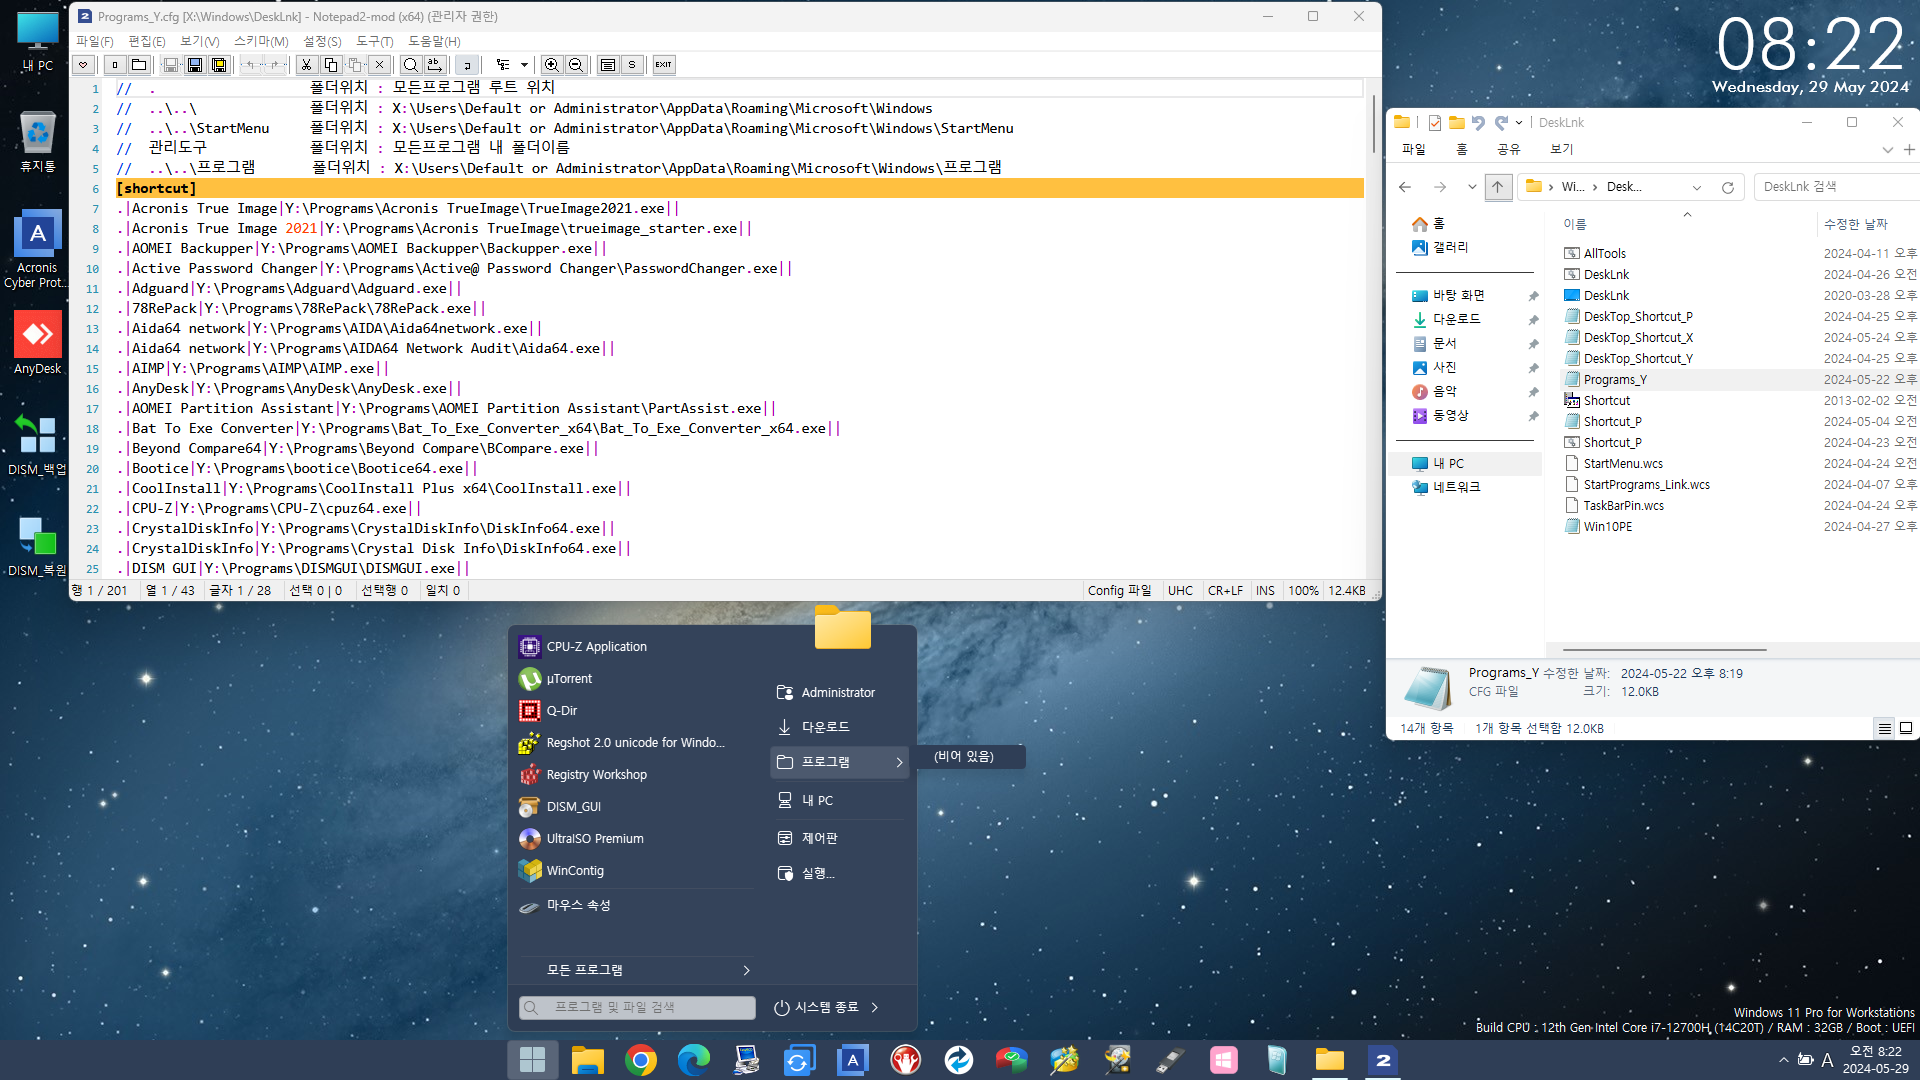Expand the address bar history dropdown
The width and height of the screenshot is (1920, 1080).
click(1697, 187)
